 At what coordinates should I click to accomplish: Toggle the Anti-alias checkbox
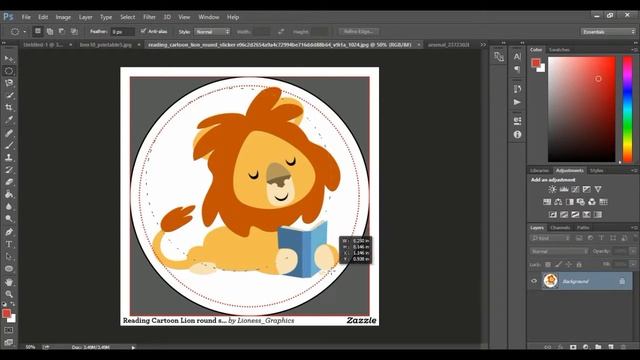143,31
